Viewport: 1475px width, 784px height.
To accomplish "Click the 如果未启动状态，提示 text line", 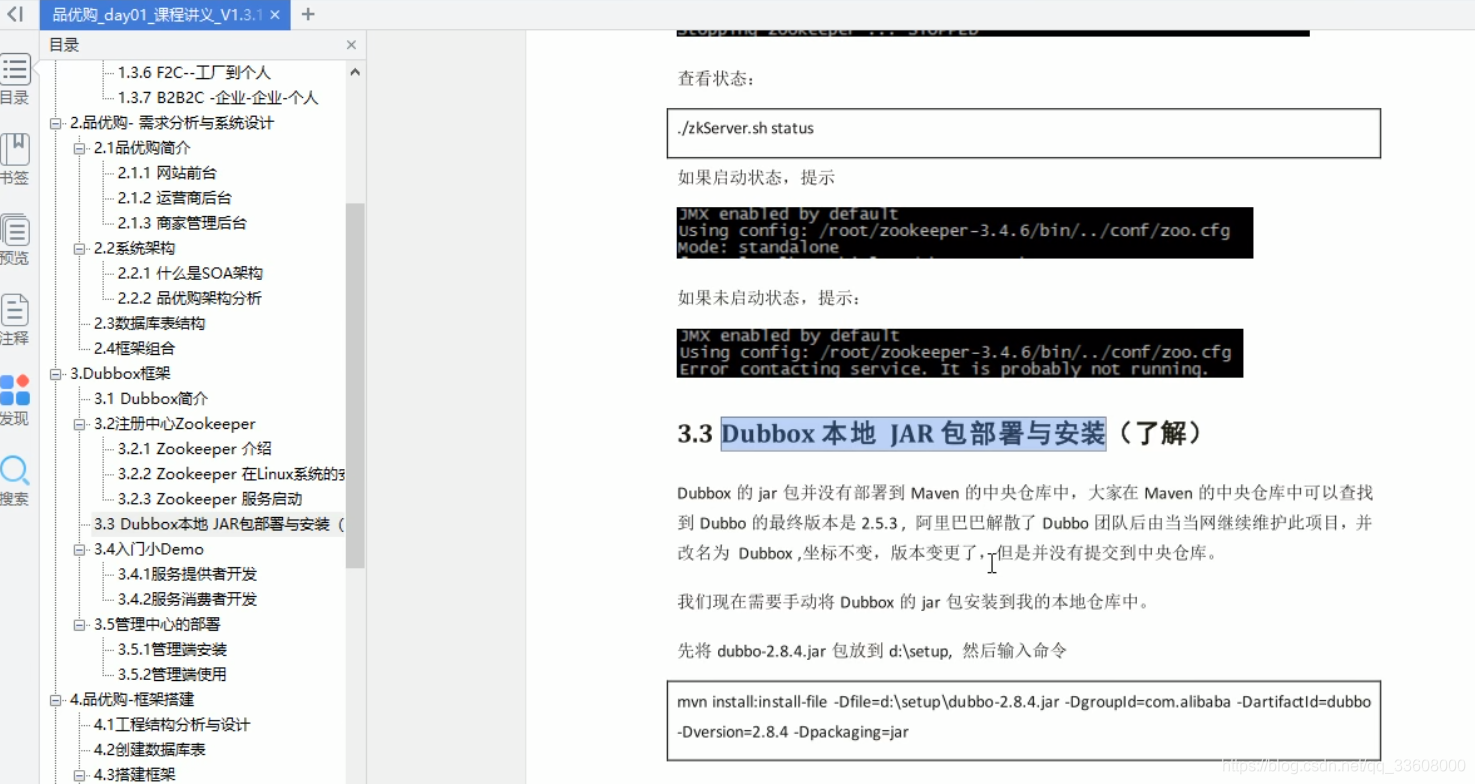I will pyautogui.click(x=770, y=298).
